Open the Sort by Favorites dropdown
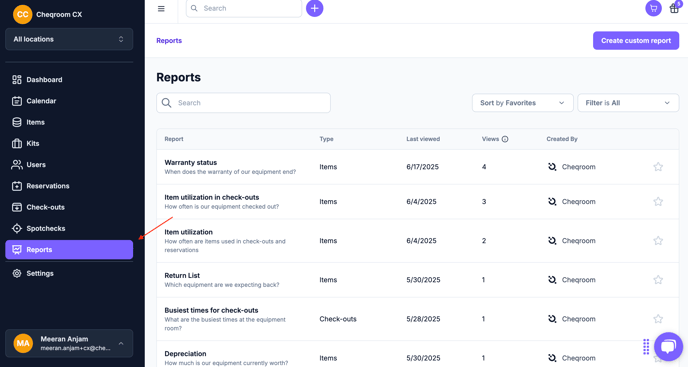Viewport: 688px width, 367px height. [522, 103]
